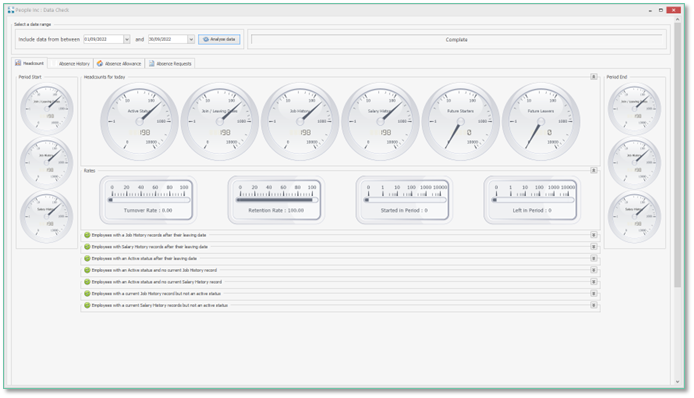Click the start date input field
The height and width of the screenshot is (398, 694).
point(103,39)
